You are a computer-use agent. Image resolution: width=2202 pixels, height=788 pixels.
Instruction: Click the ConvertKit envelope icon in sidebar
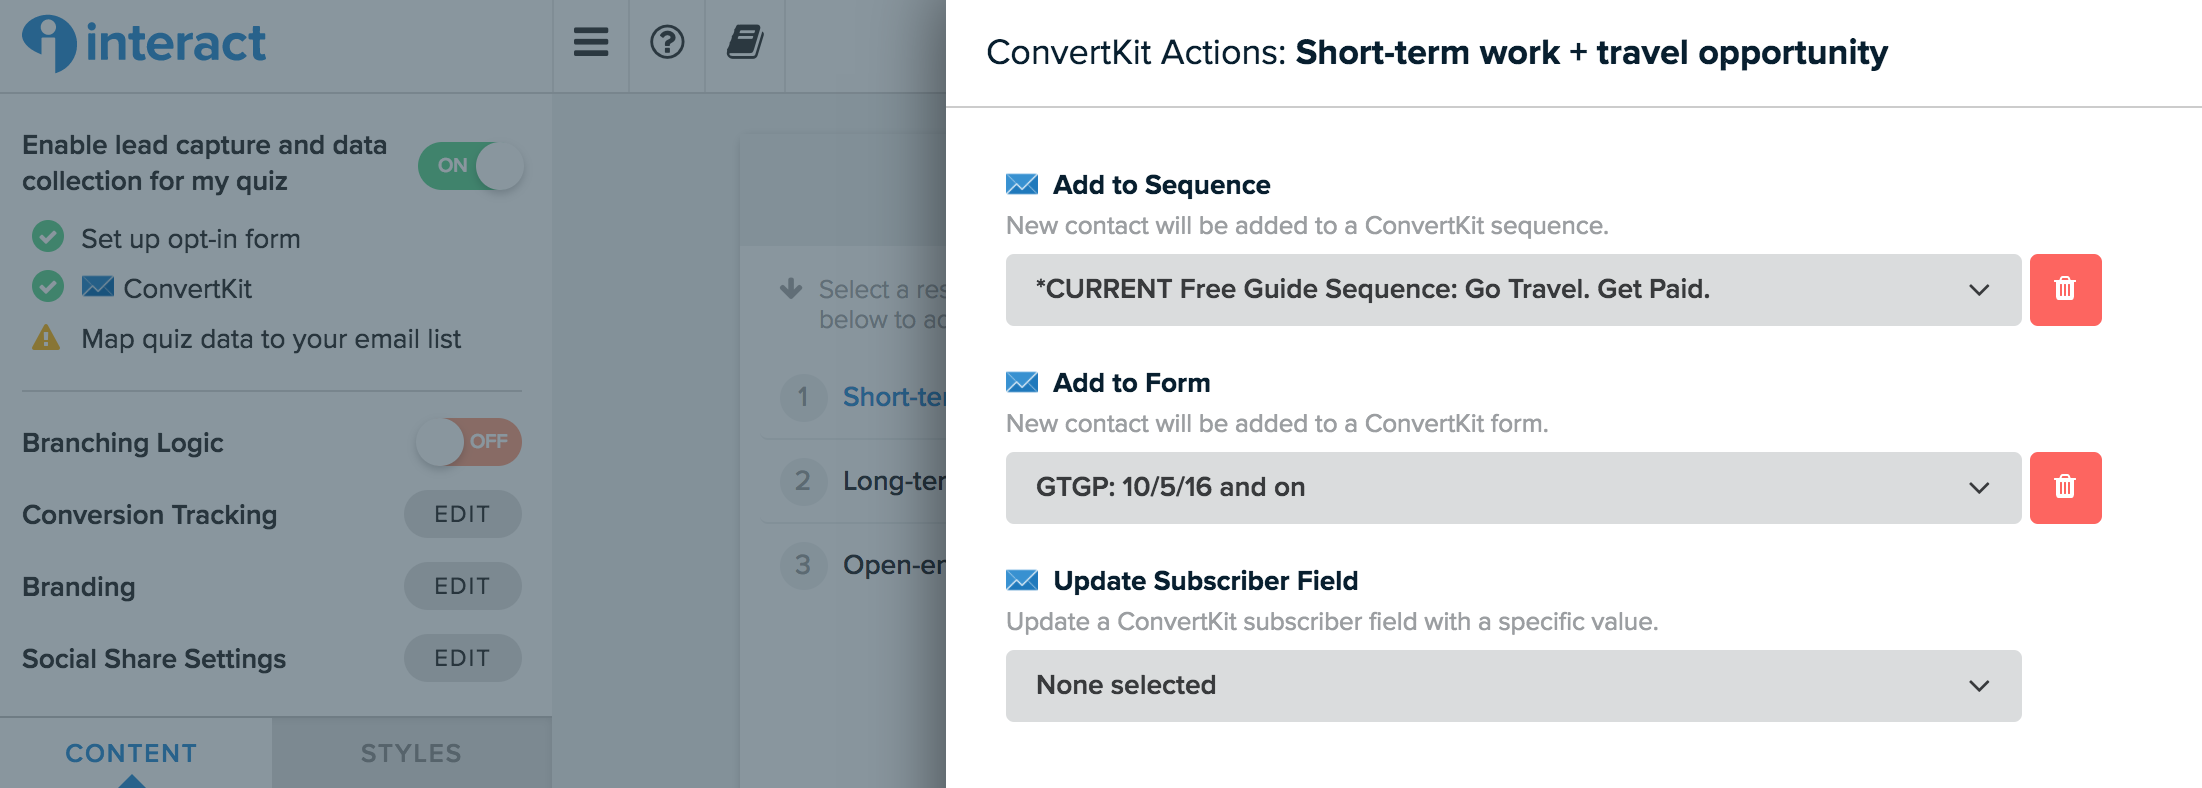click(98, 287)
